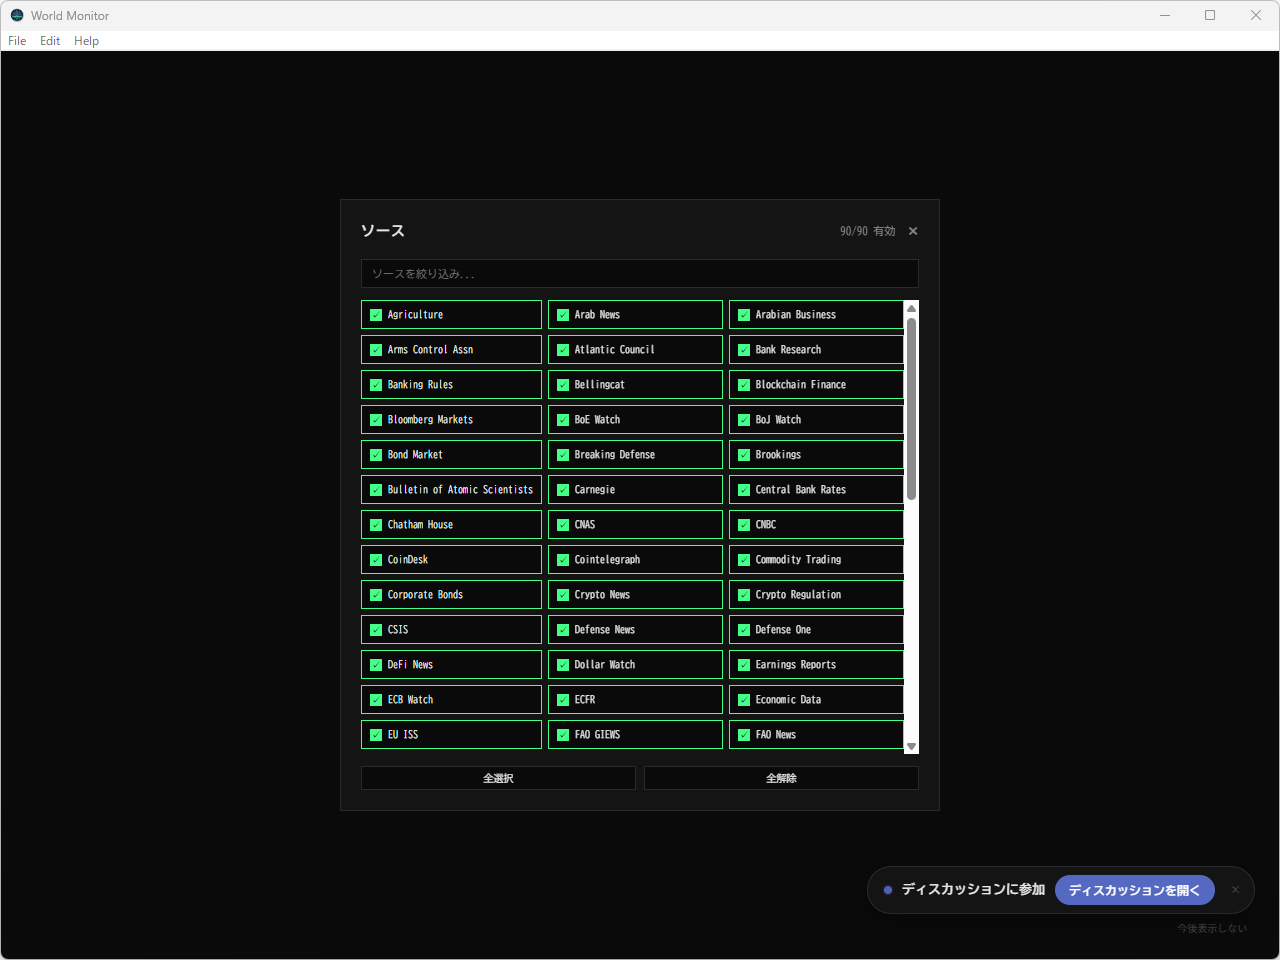This screenshot has width=1280, height=960.
Task: Select the CSIS source
Action: coord(451,630)
